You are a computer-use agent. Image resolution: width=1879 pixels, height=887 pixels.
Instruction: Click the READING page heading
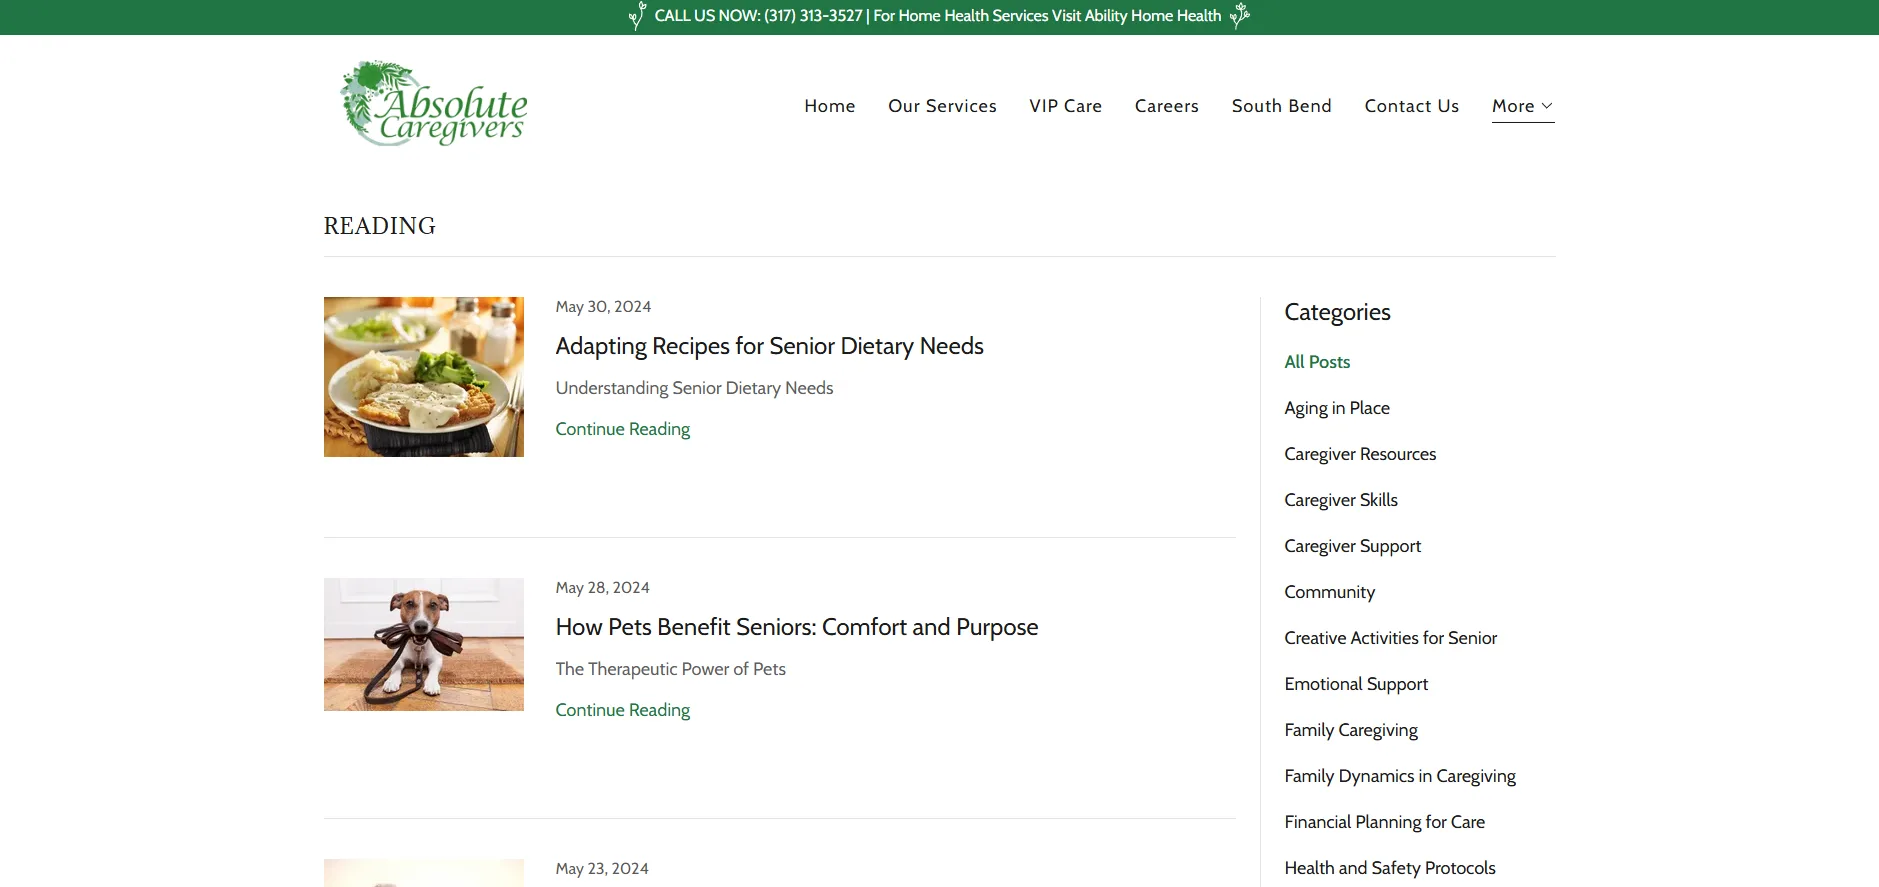[x=380, y=226]
